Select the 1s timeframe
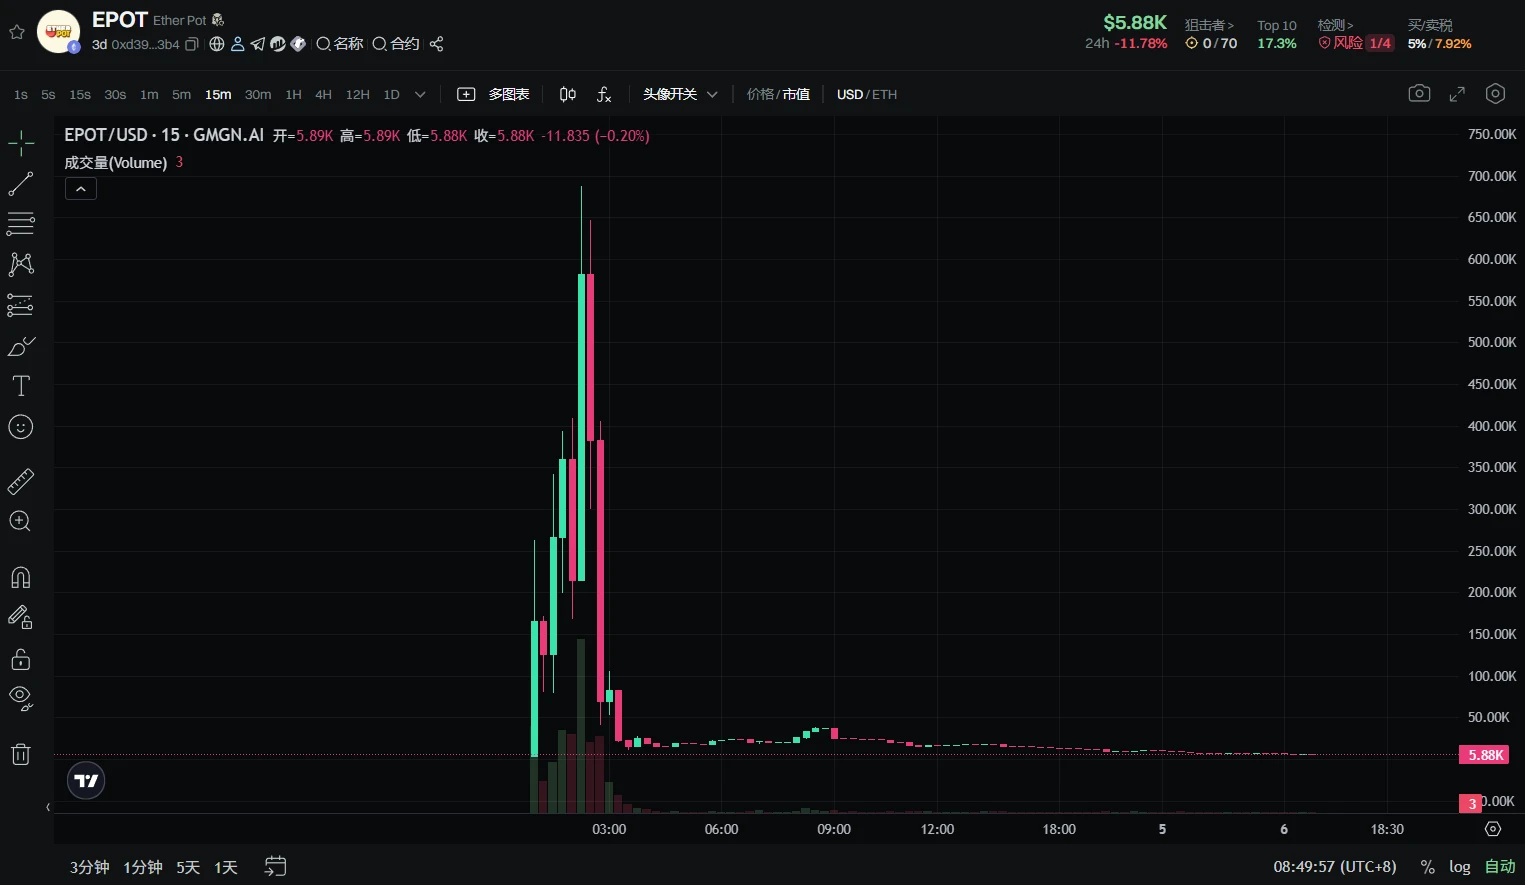 tap(21, 95)
